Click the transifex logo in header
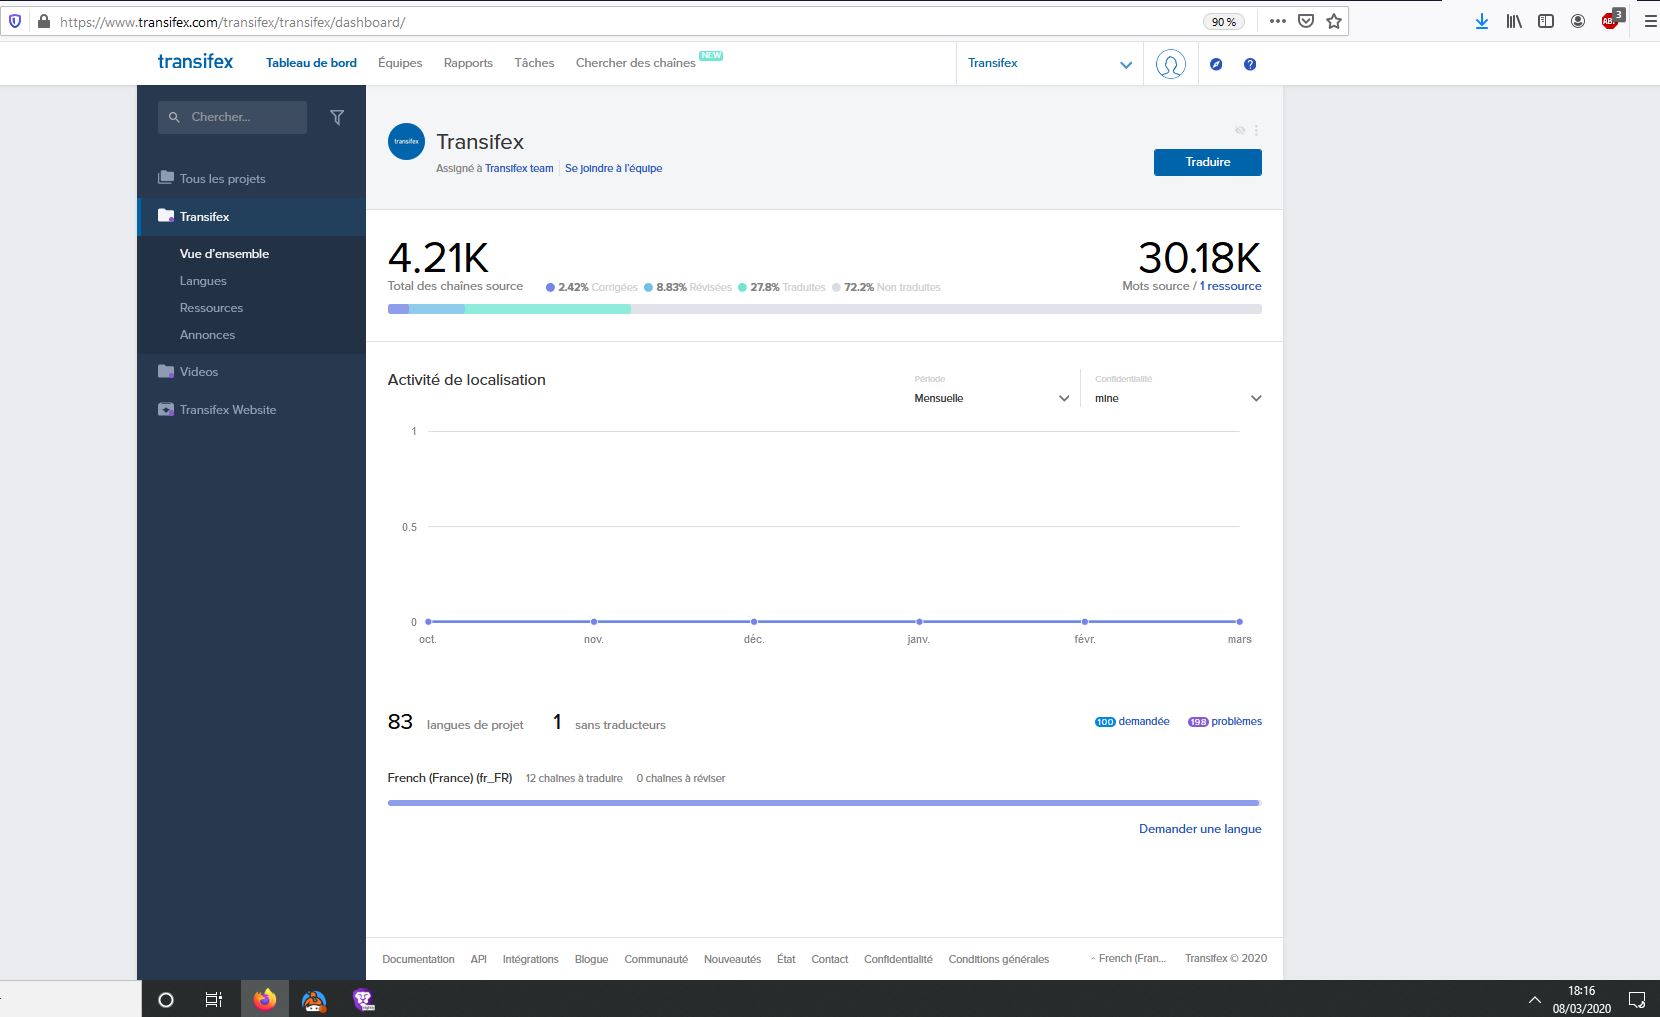1660x1017 pixels. (x=195, y=62)
